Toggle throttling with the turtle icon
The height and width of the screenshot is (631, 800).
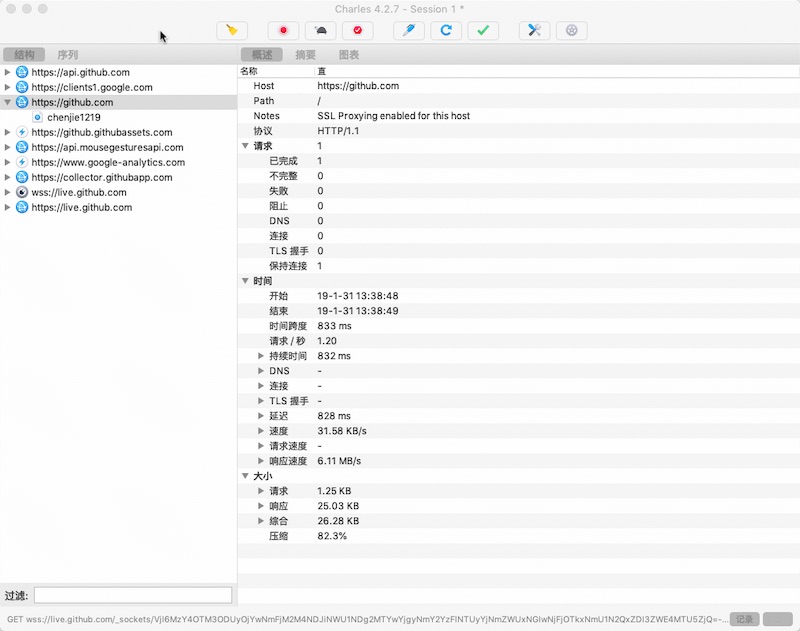(x=320, y=31)
